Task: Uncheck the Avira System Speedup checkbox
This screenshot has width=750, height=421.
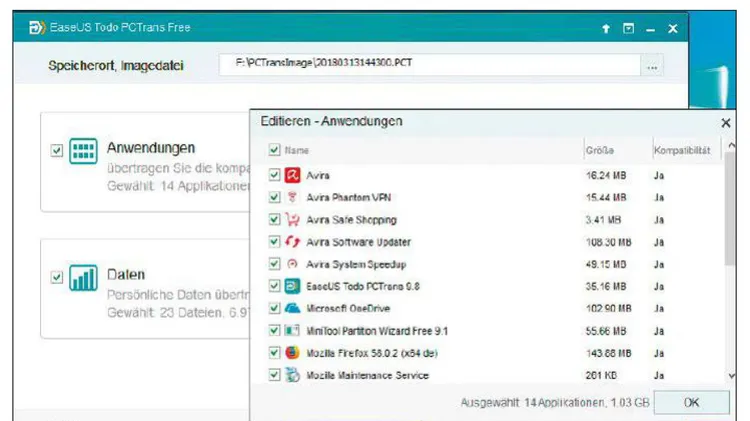Action: [274, 264]
